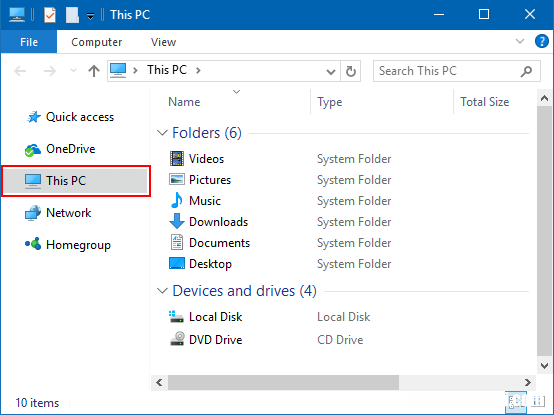Image resolution: width=554 pixels, height=415 pixels.
Task: Click the This PC system icon in title bar
Action: click(x=17, y=15)
